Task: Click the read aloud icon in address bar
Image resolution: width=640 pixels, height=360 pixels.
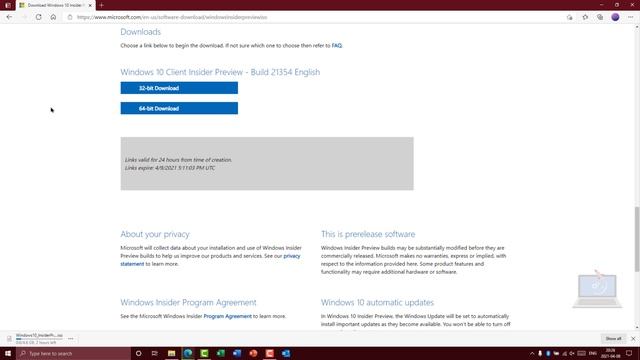Action: pyautogui.click(x=569, y=17)
